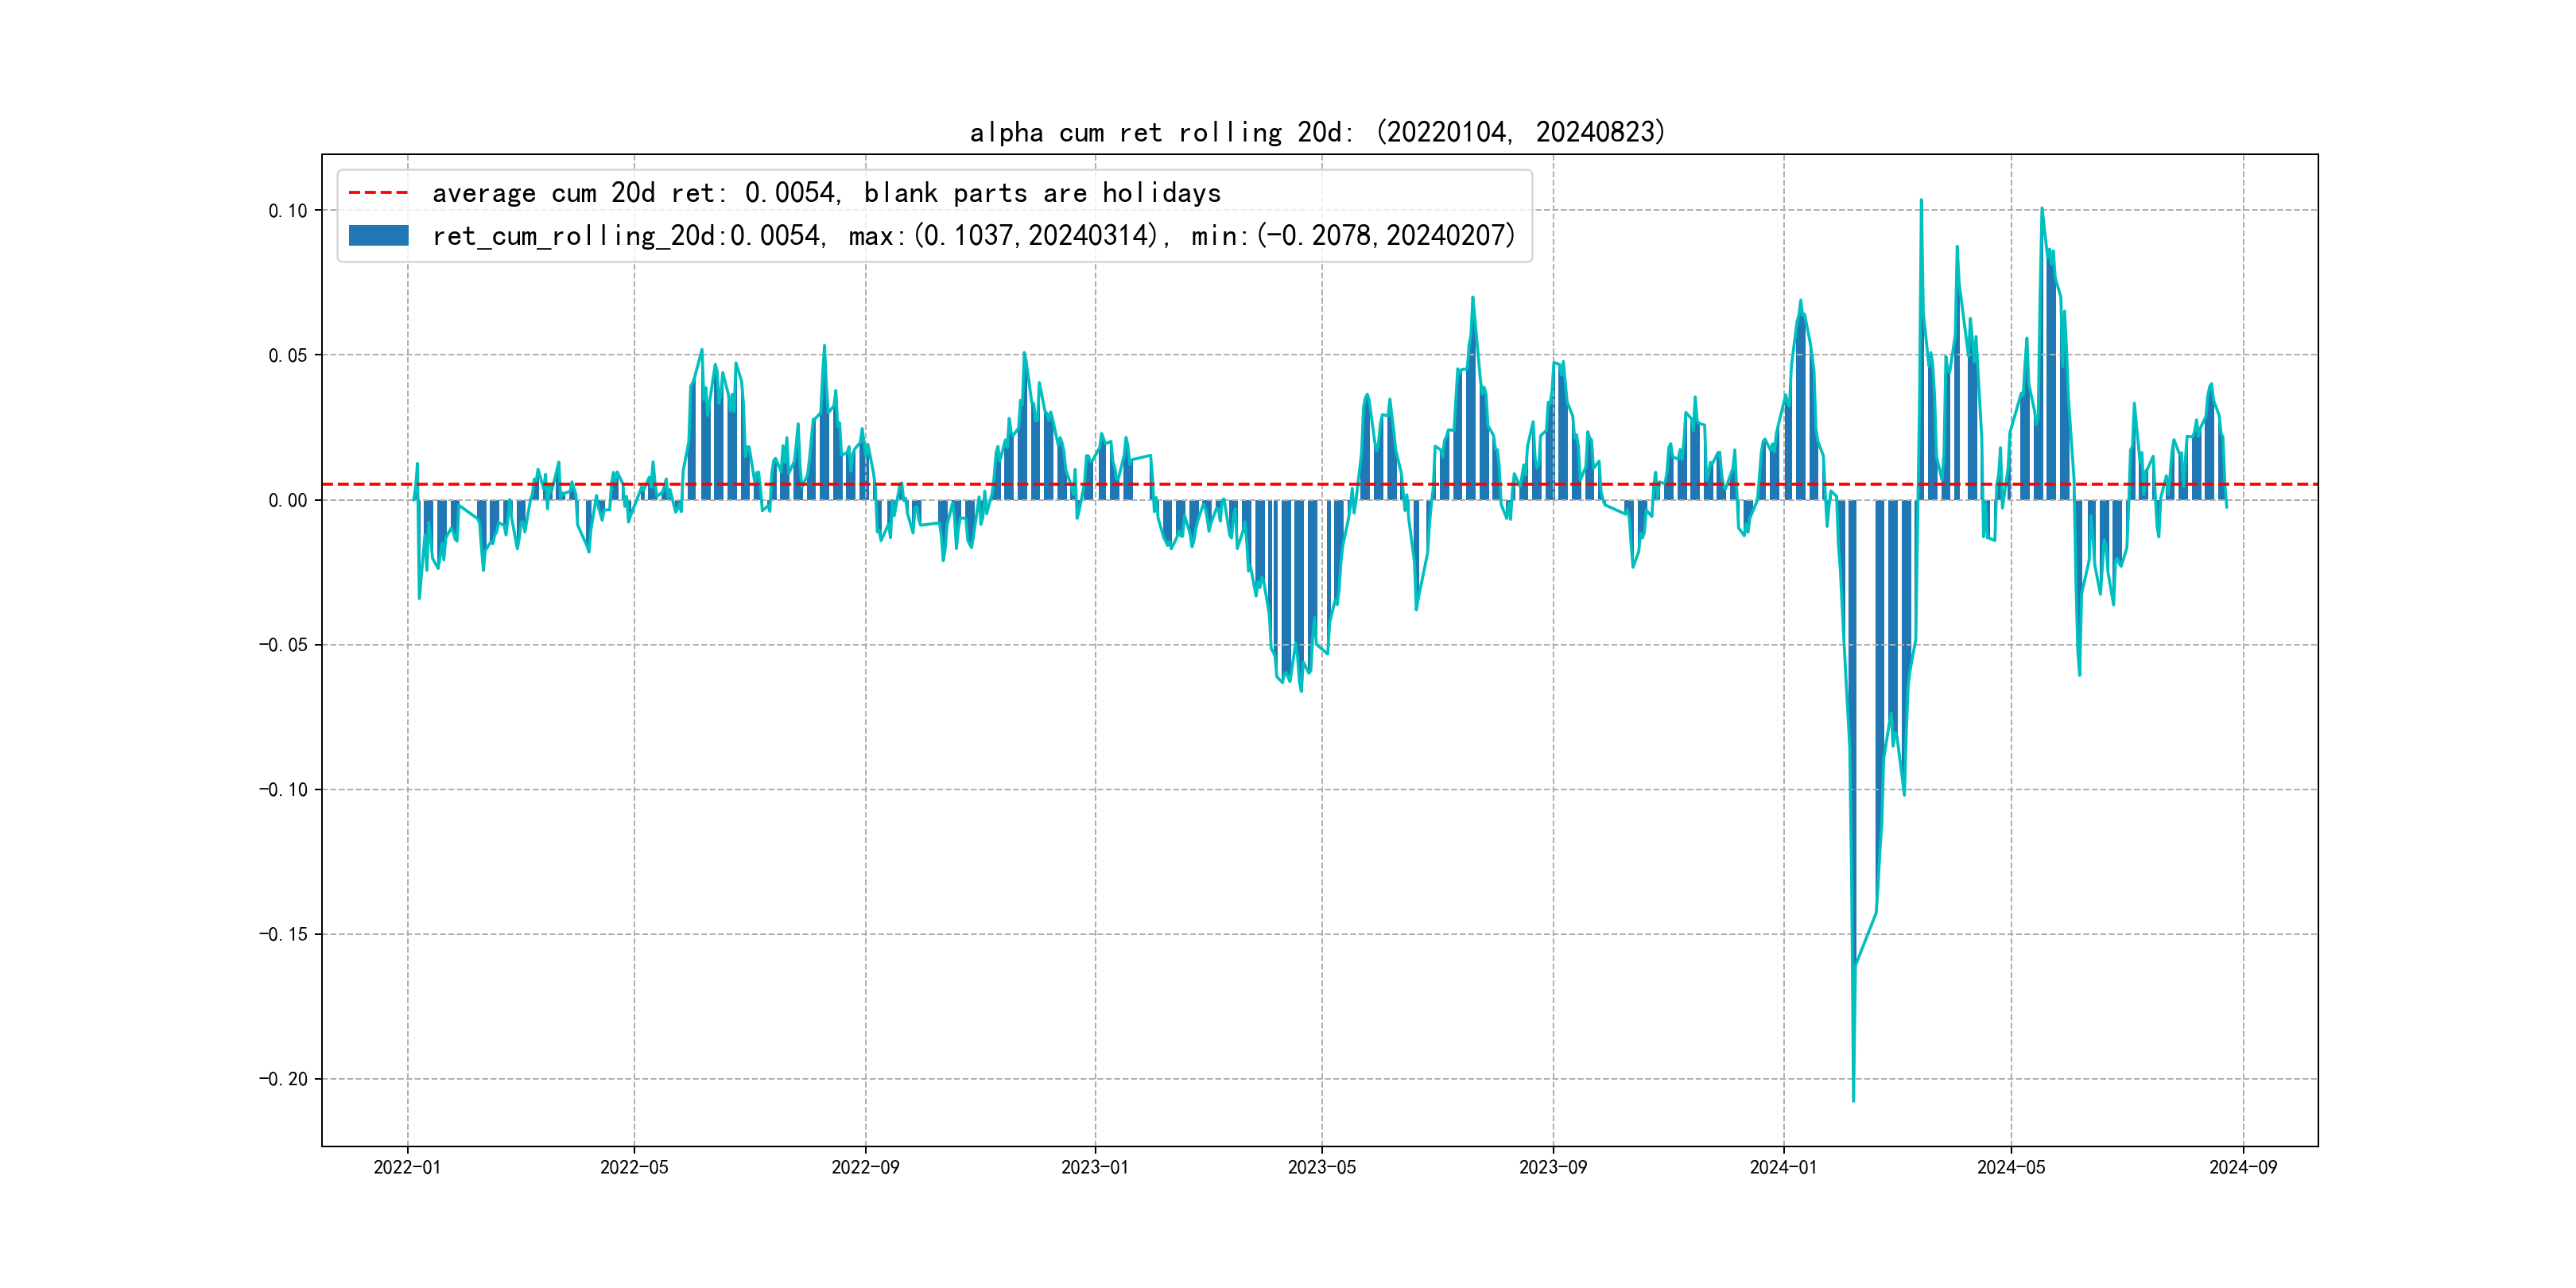Click the 2022-01 x-axis label
This screenshot has height=1288, width=2576.
point(407,1167)
